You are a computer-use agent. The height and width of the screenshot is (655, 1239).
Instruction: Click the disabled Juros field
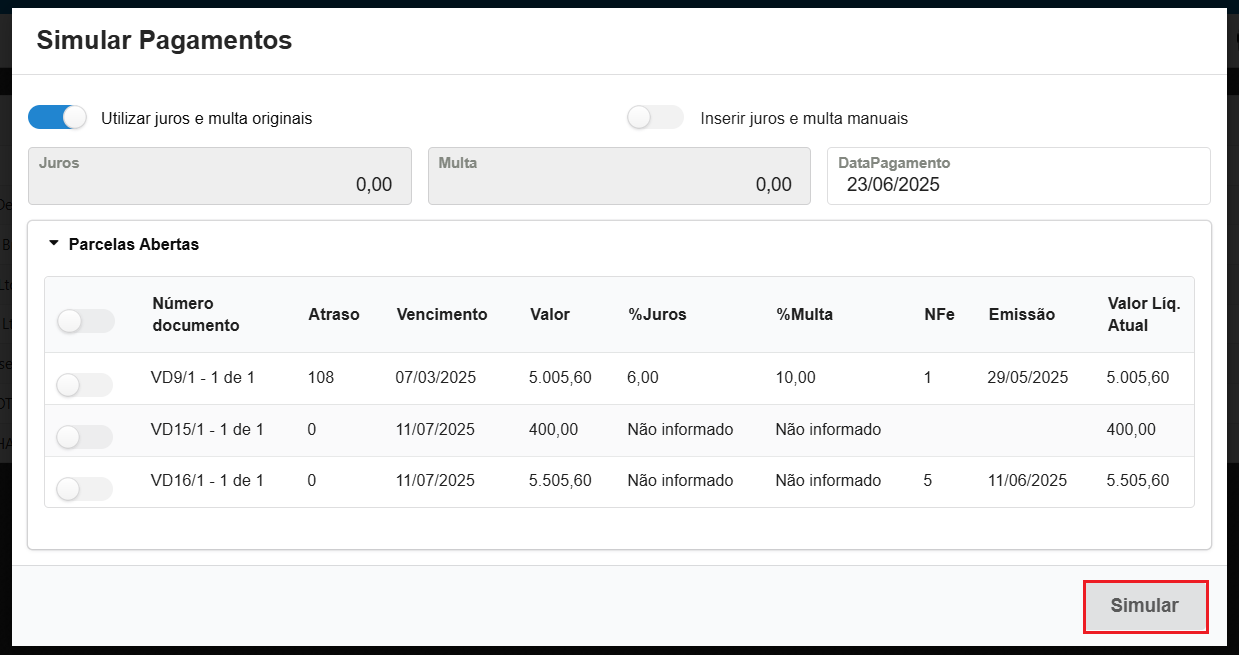pyautogui.click(x=220, y=176)
